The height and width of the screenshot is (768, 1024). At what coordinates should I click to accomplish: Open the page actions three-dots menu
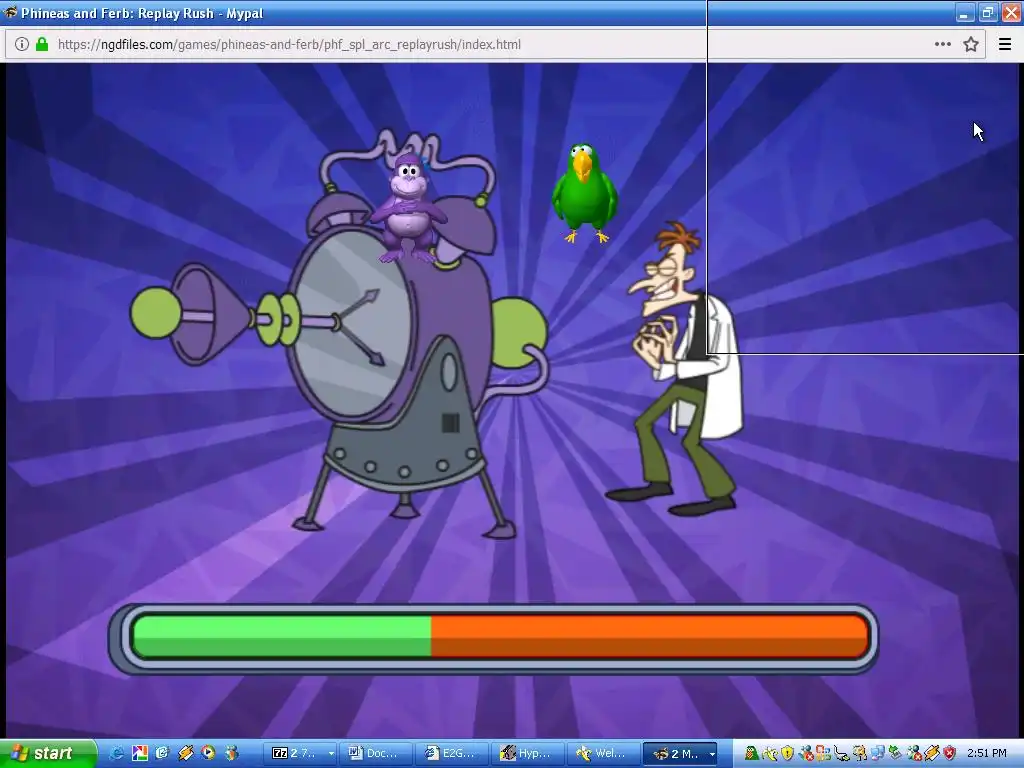click(942, 44)
